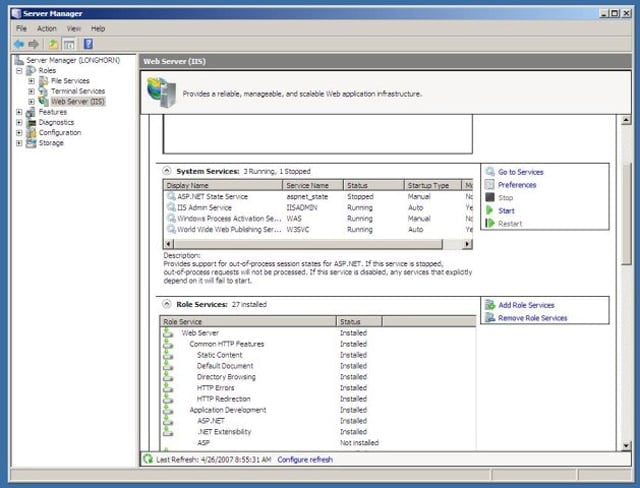Screen dimensions: 640x488
Task: Click the Configure refresh link
Action: pyautogui.click(x=305, y=460)
